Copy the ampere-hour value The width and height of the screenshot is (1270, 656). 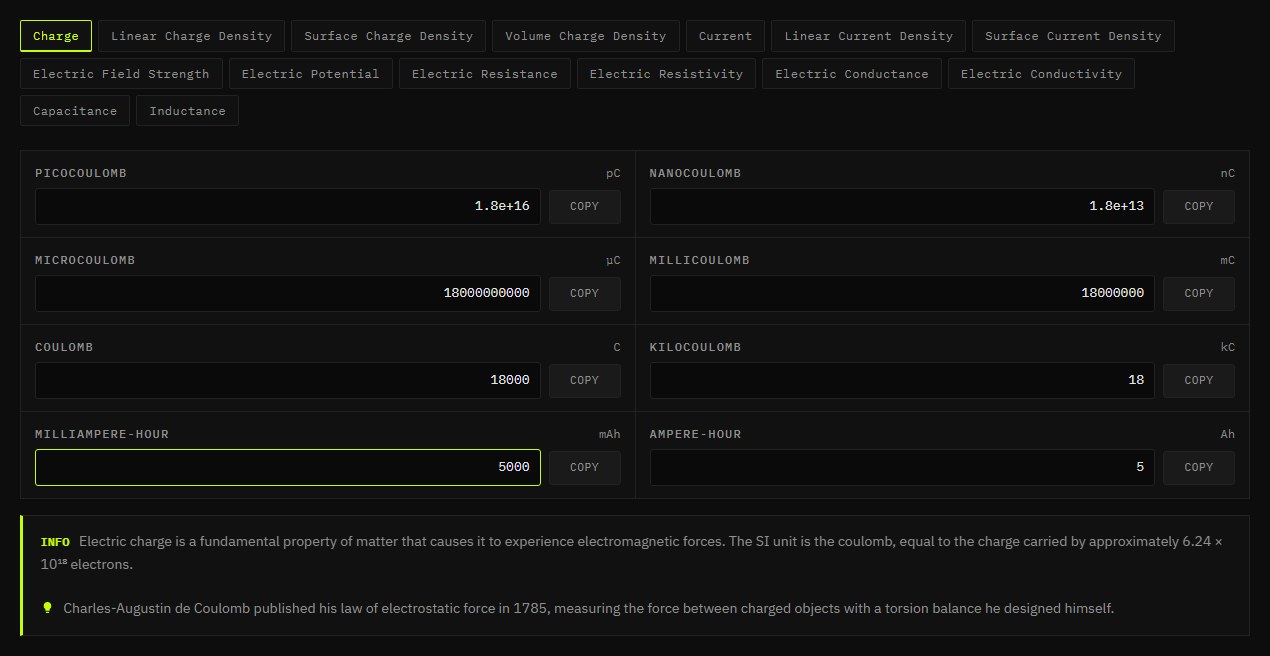pyautogui.click(x=1198, y=467)
